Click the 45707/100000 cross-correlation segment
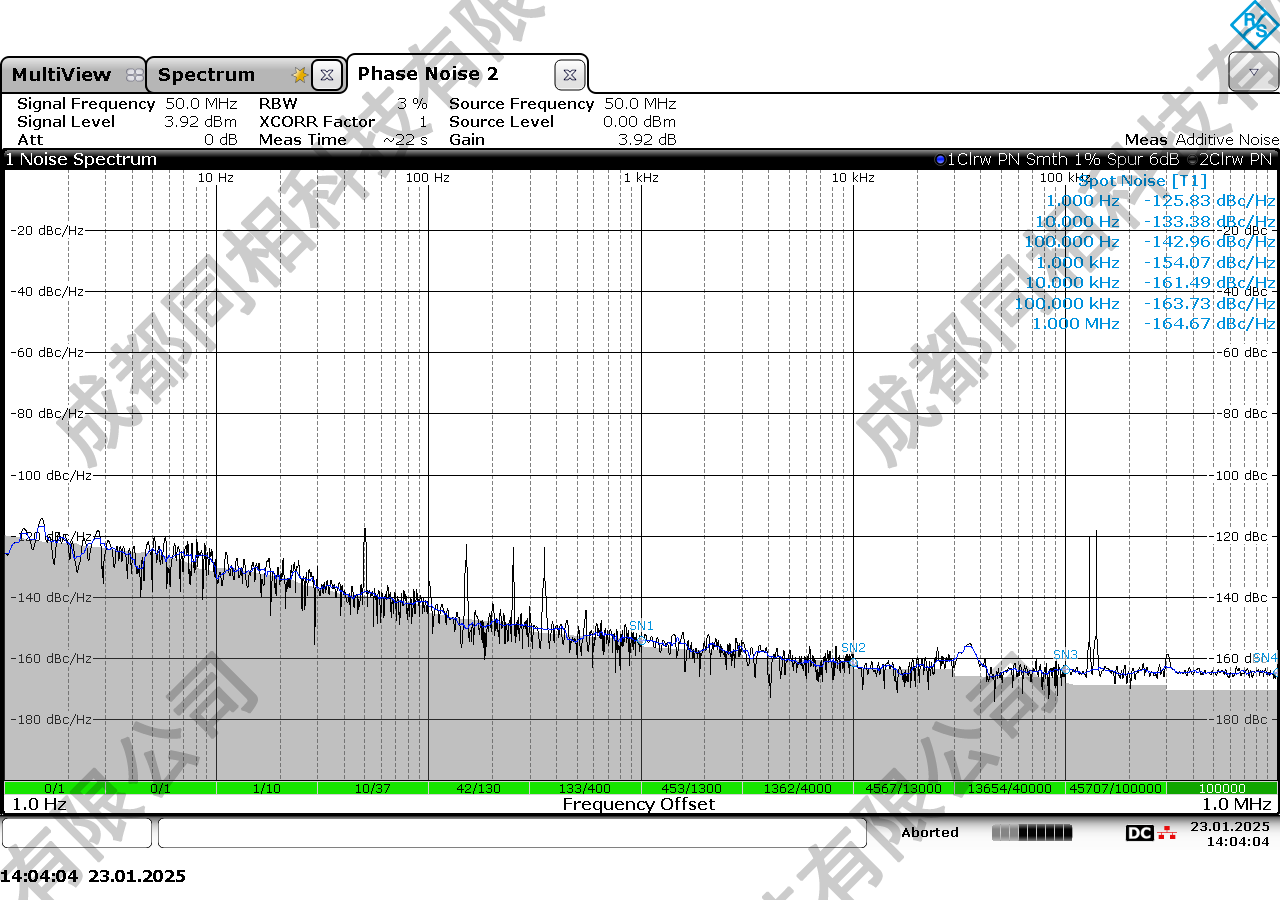1280x900 pixels. pyautogui.click(x=1115, y=788)
